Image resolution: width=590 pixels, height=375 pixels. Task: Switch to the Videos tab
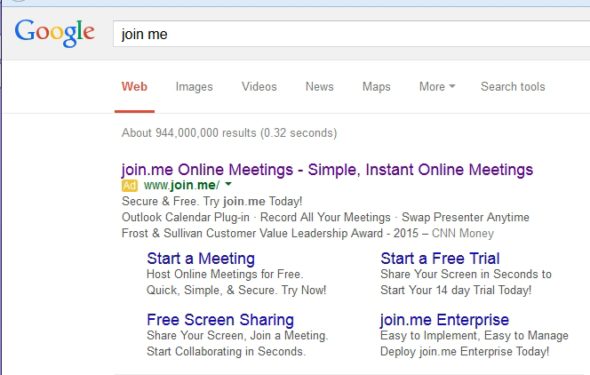point(259,87)
